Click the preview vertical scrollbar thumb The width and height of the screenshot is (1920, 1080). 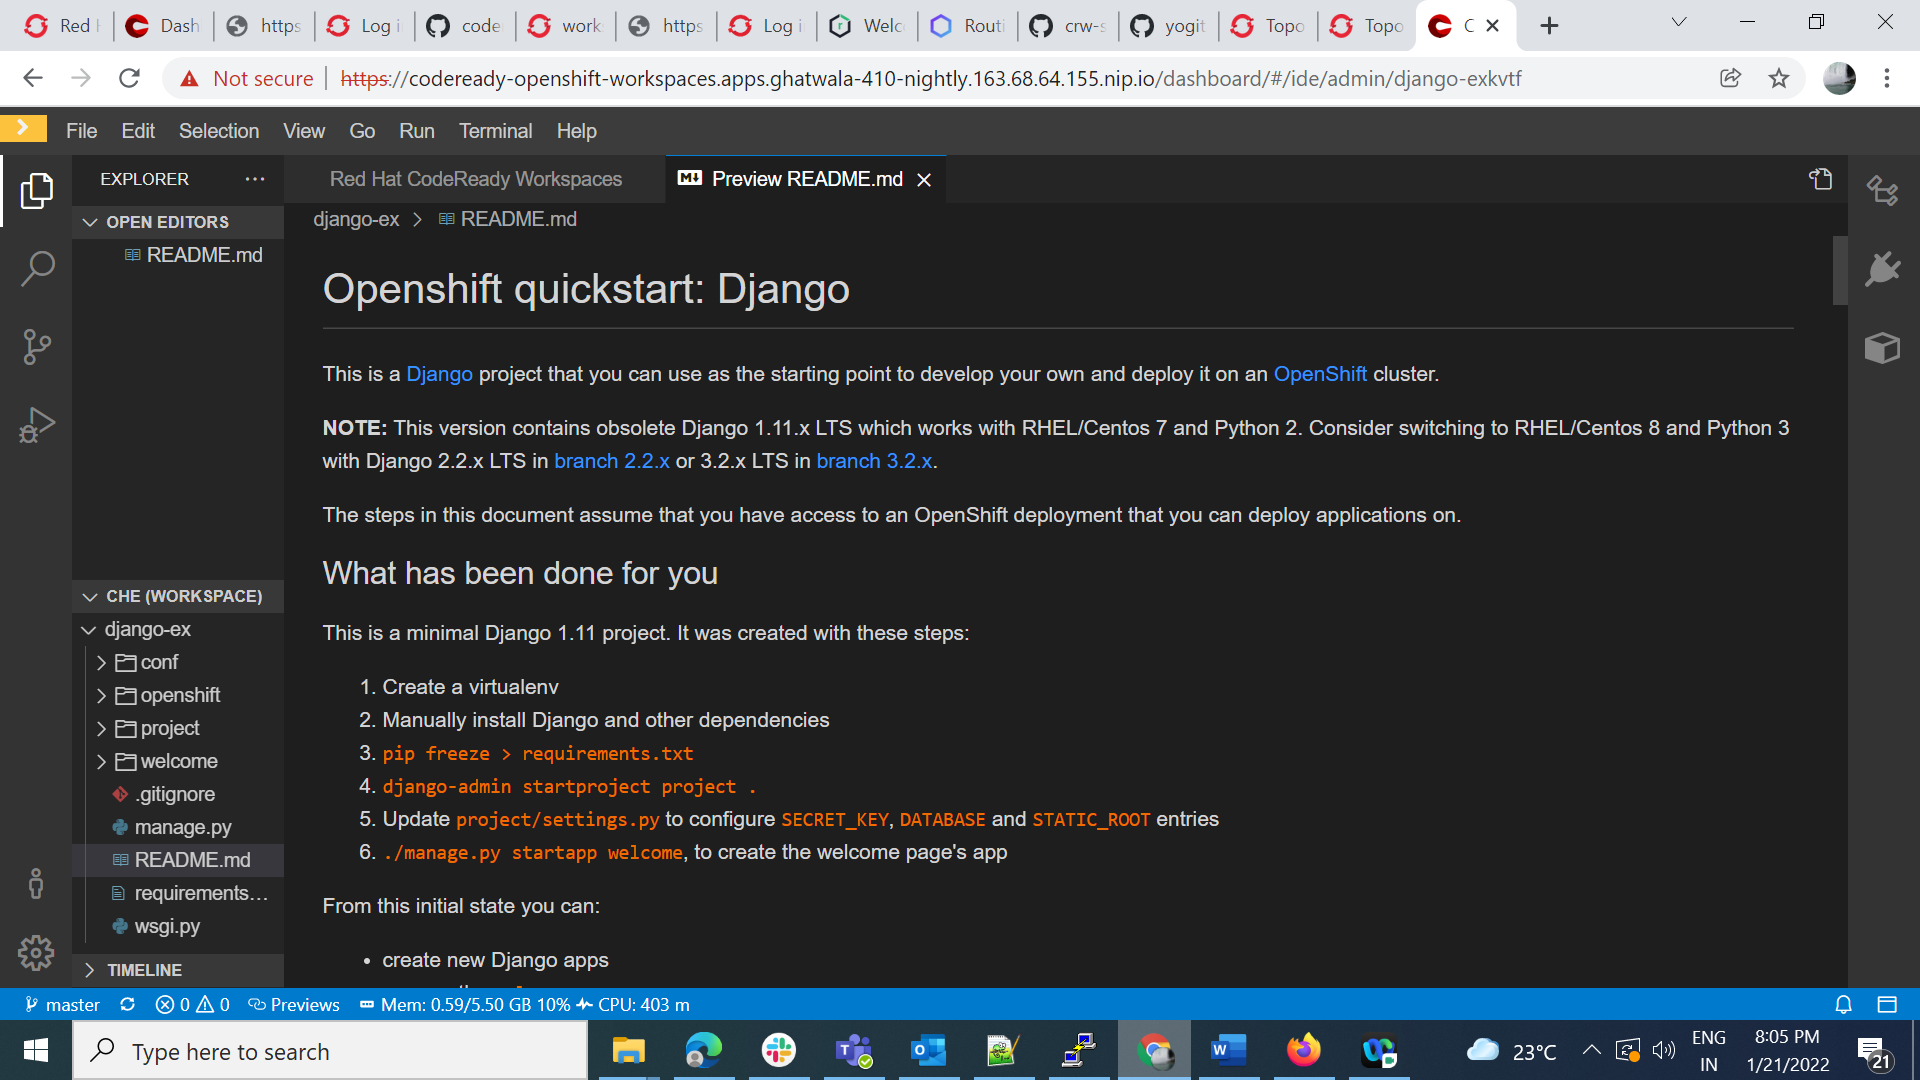1839,270
